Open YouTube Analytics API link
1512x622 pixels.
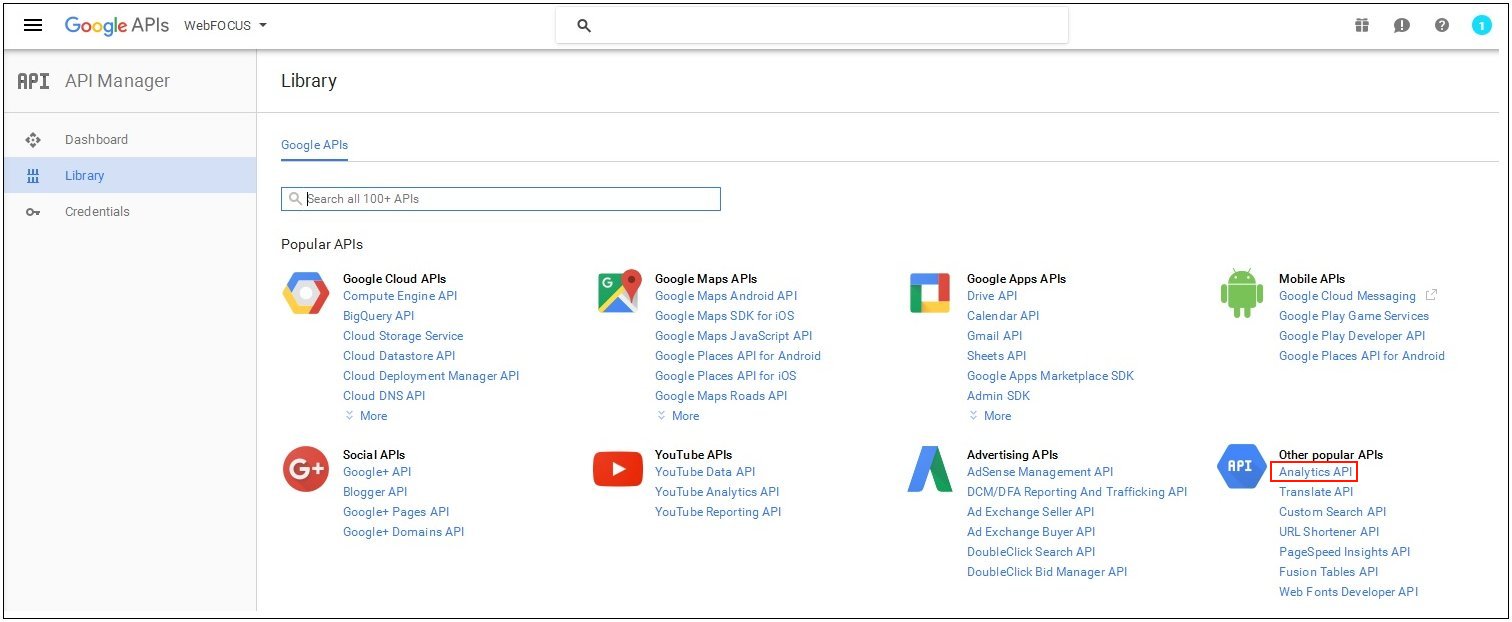click(717, 492)
